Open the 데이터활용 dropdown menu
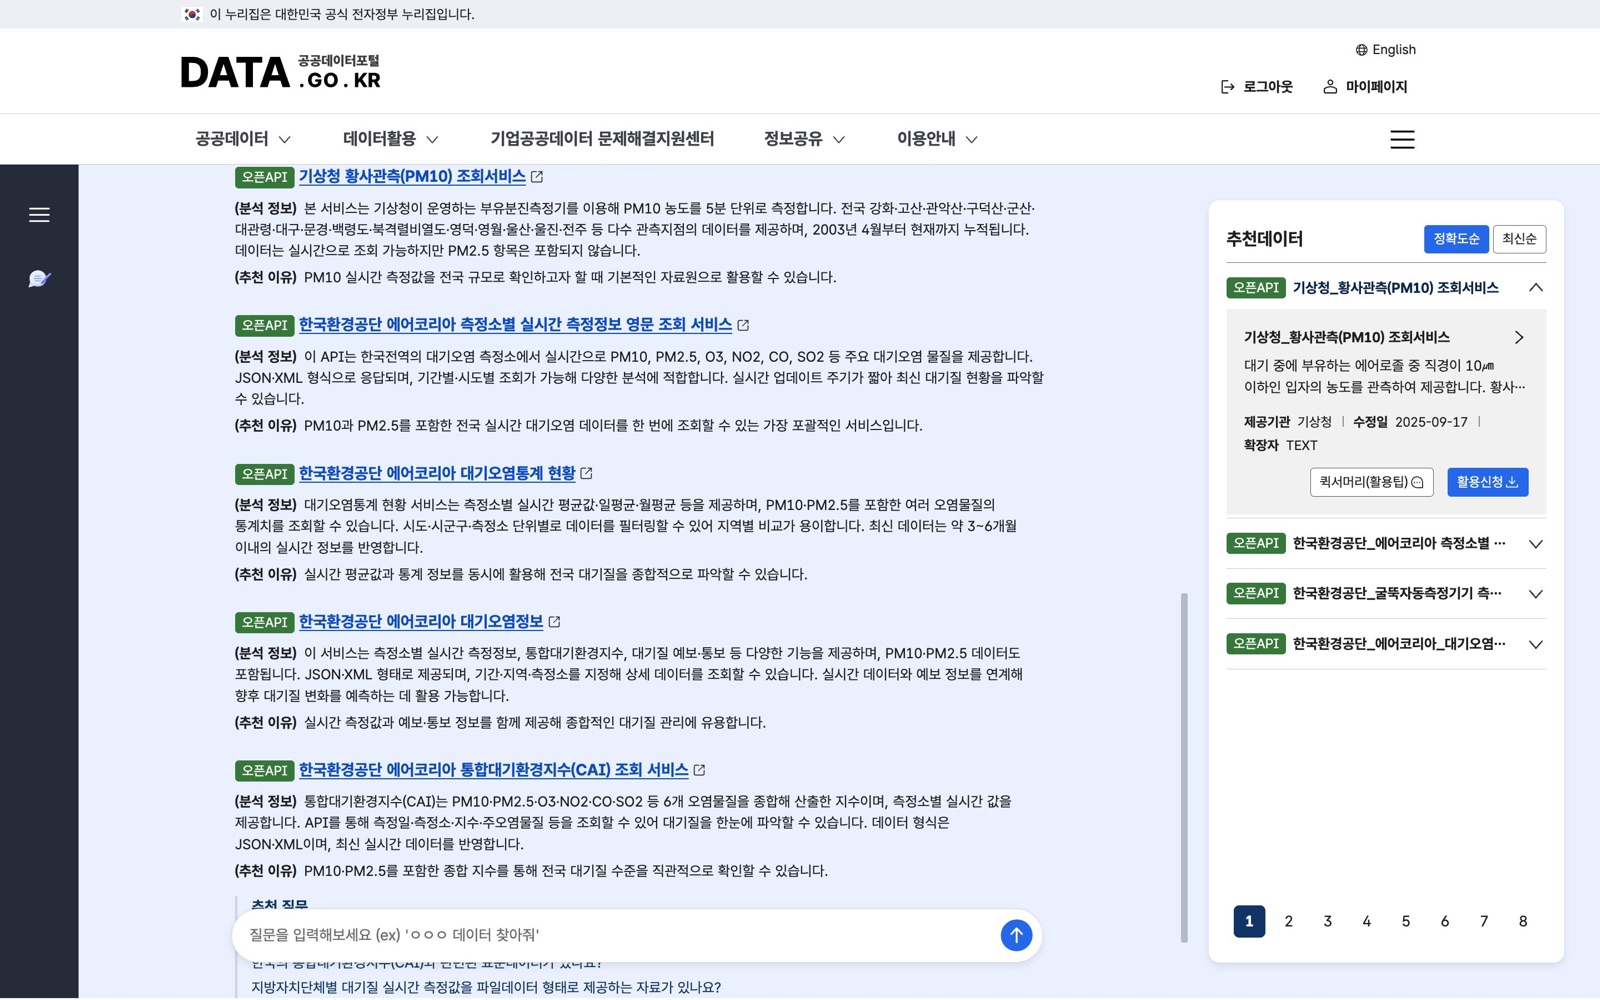Image resolution: width=1600 pixels, height=1000 pixels. coord(391,139)
